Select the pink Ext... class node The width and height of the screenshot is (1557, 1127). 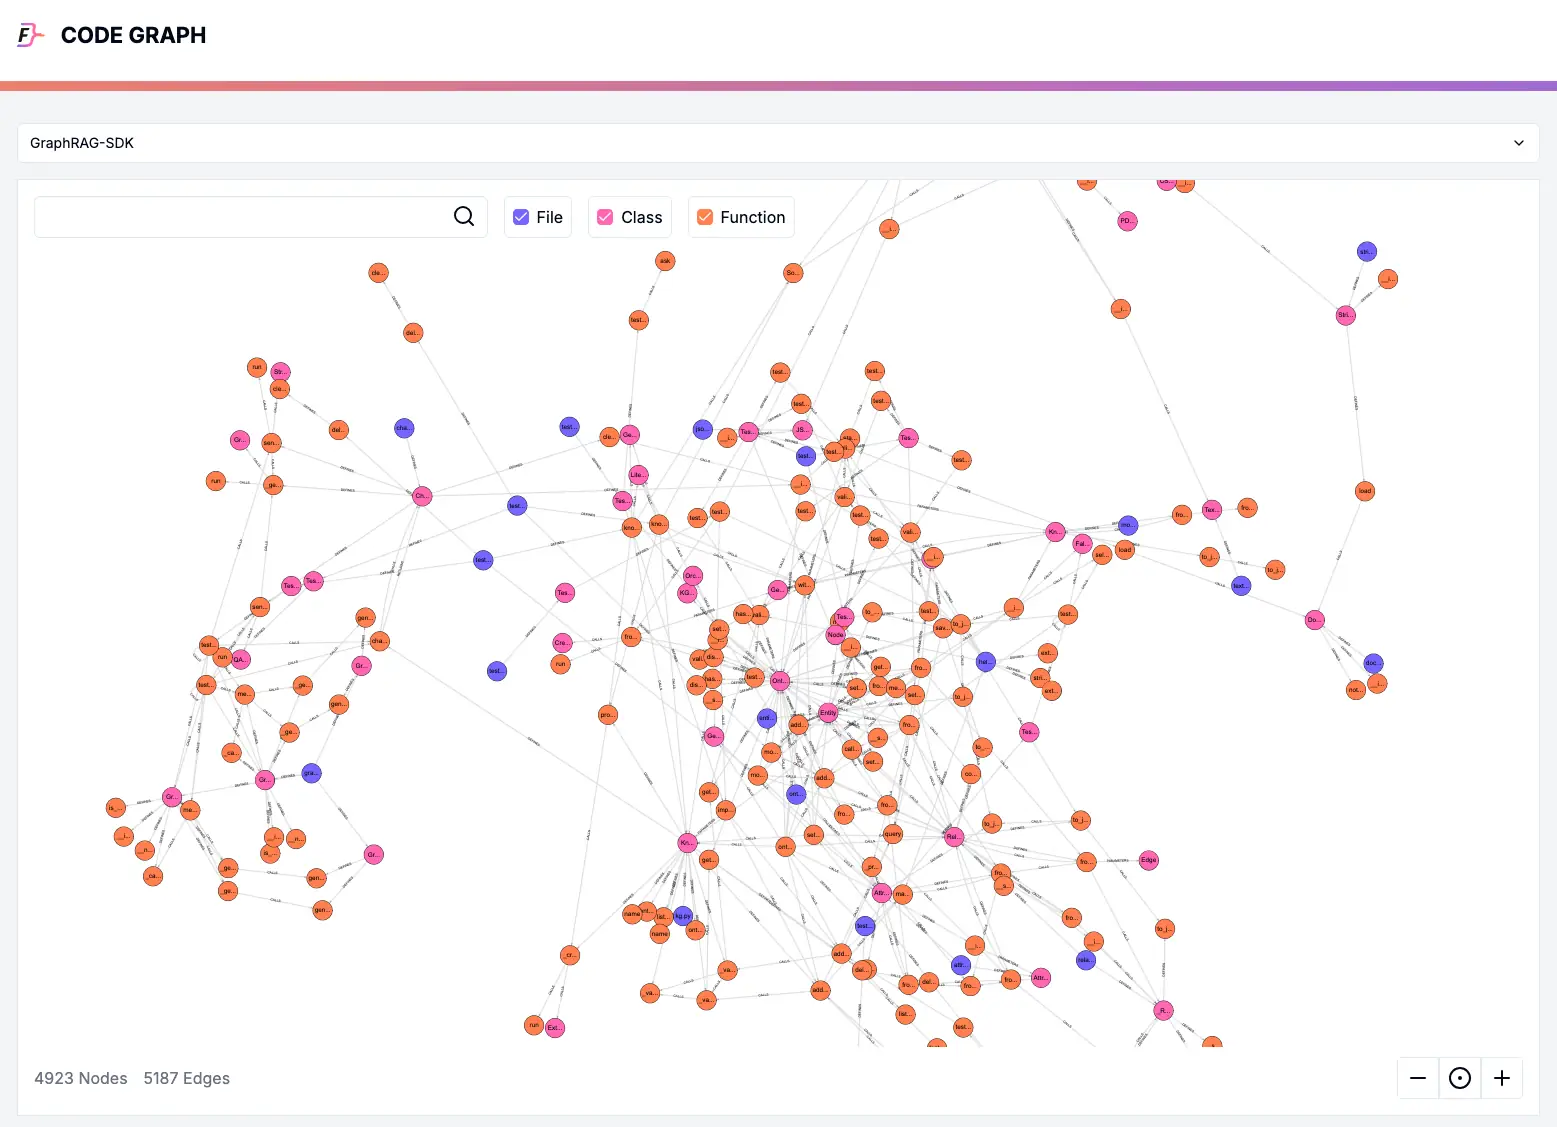tap(554, 1027)
